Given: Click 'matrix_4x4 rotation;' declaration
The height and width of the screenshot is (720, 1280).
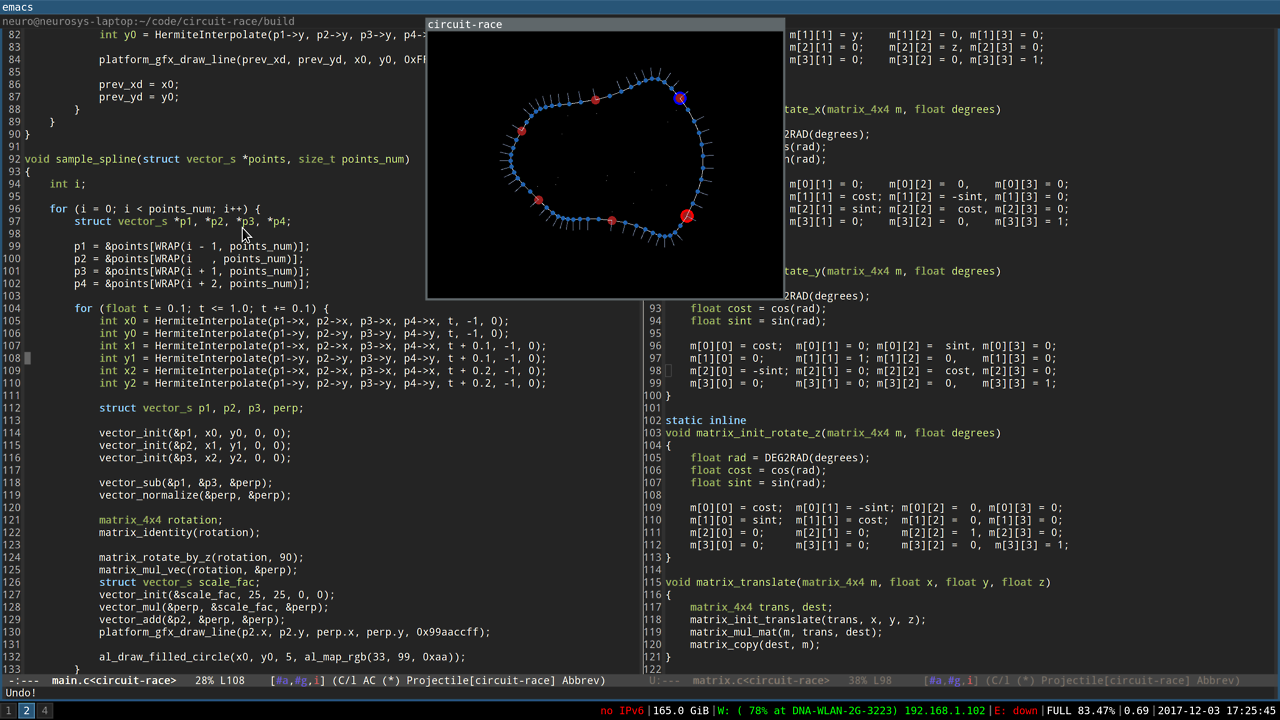Looking at the screenshot, I should point(161,520).
